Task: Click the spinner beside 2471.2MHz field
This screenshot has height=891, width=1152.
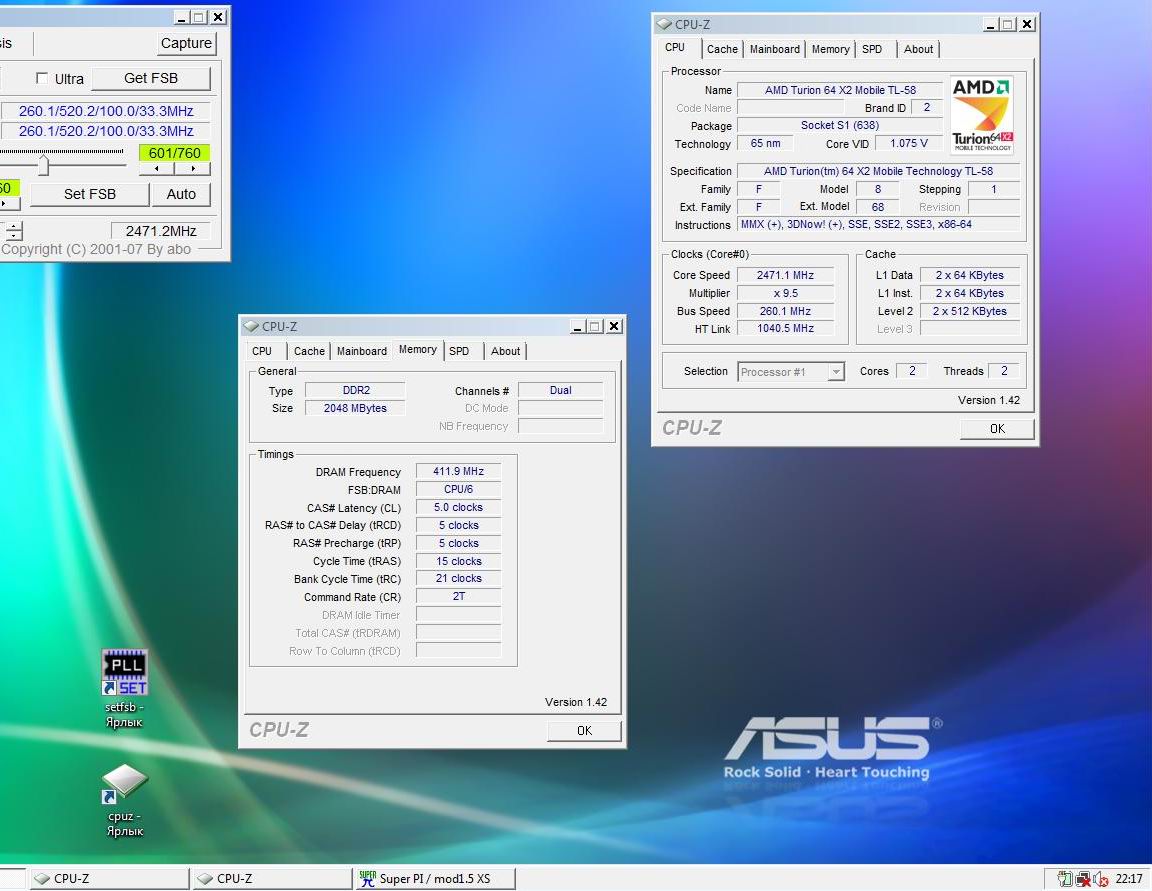Action: [14, 231]
